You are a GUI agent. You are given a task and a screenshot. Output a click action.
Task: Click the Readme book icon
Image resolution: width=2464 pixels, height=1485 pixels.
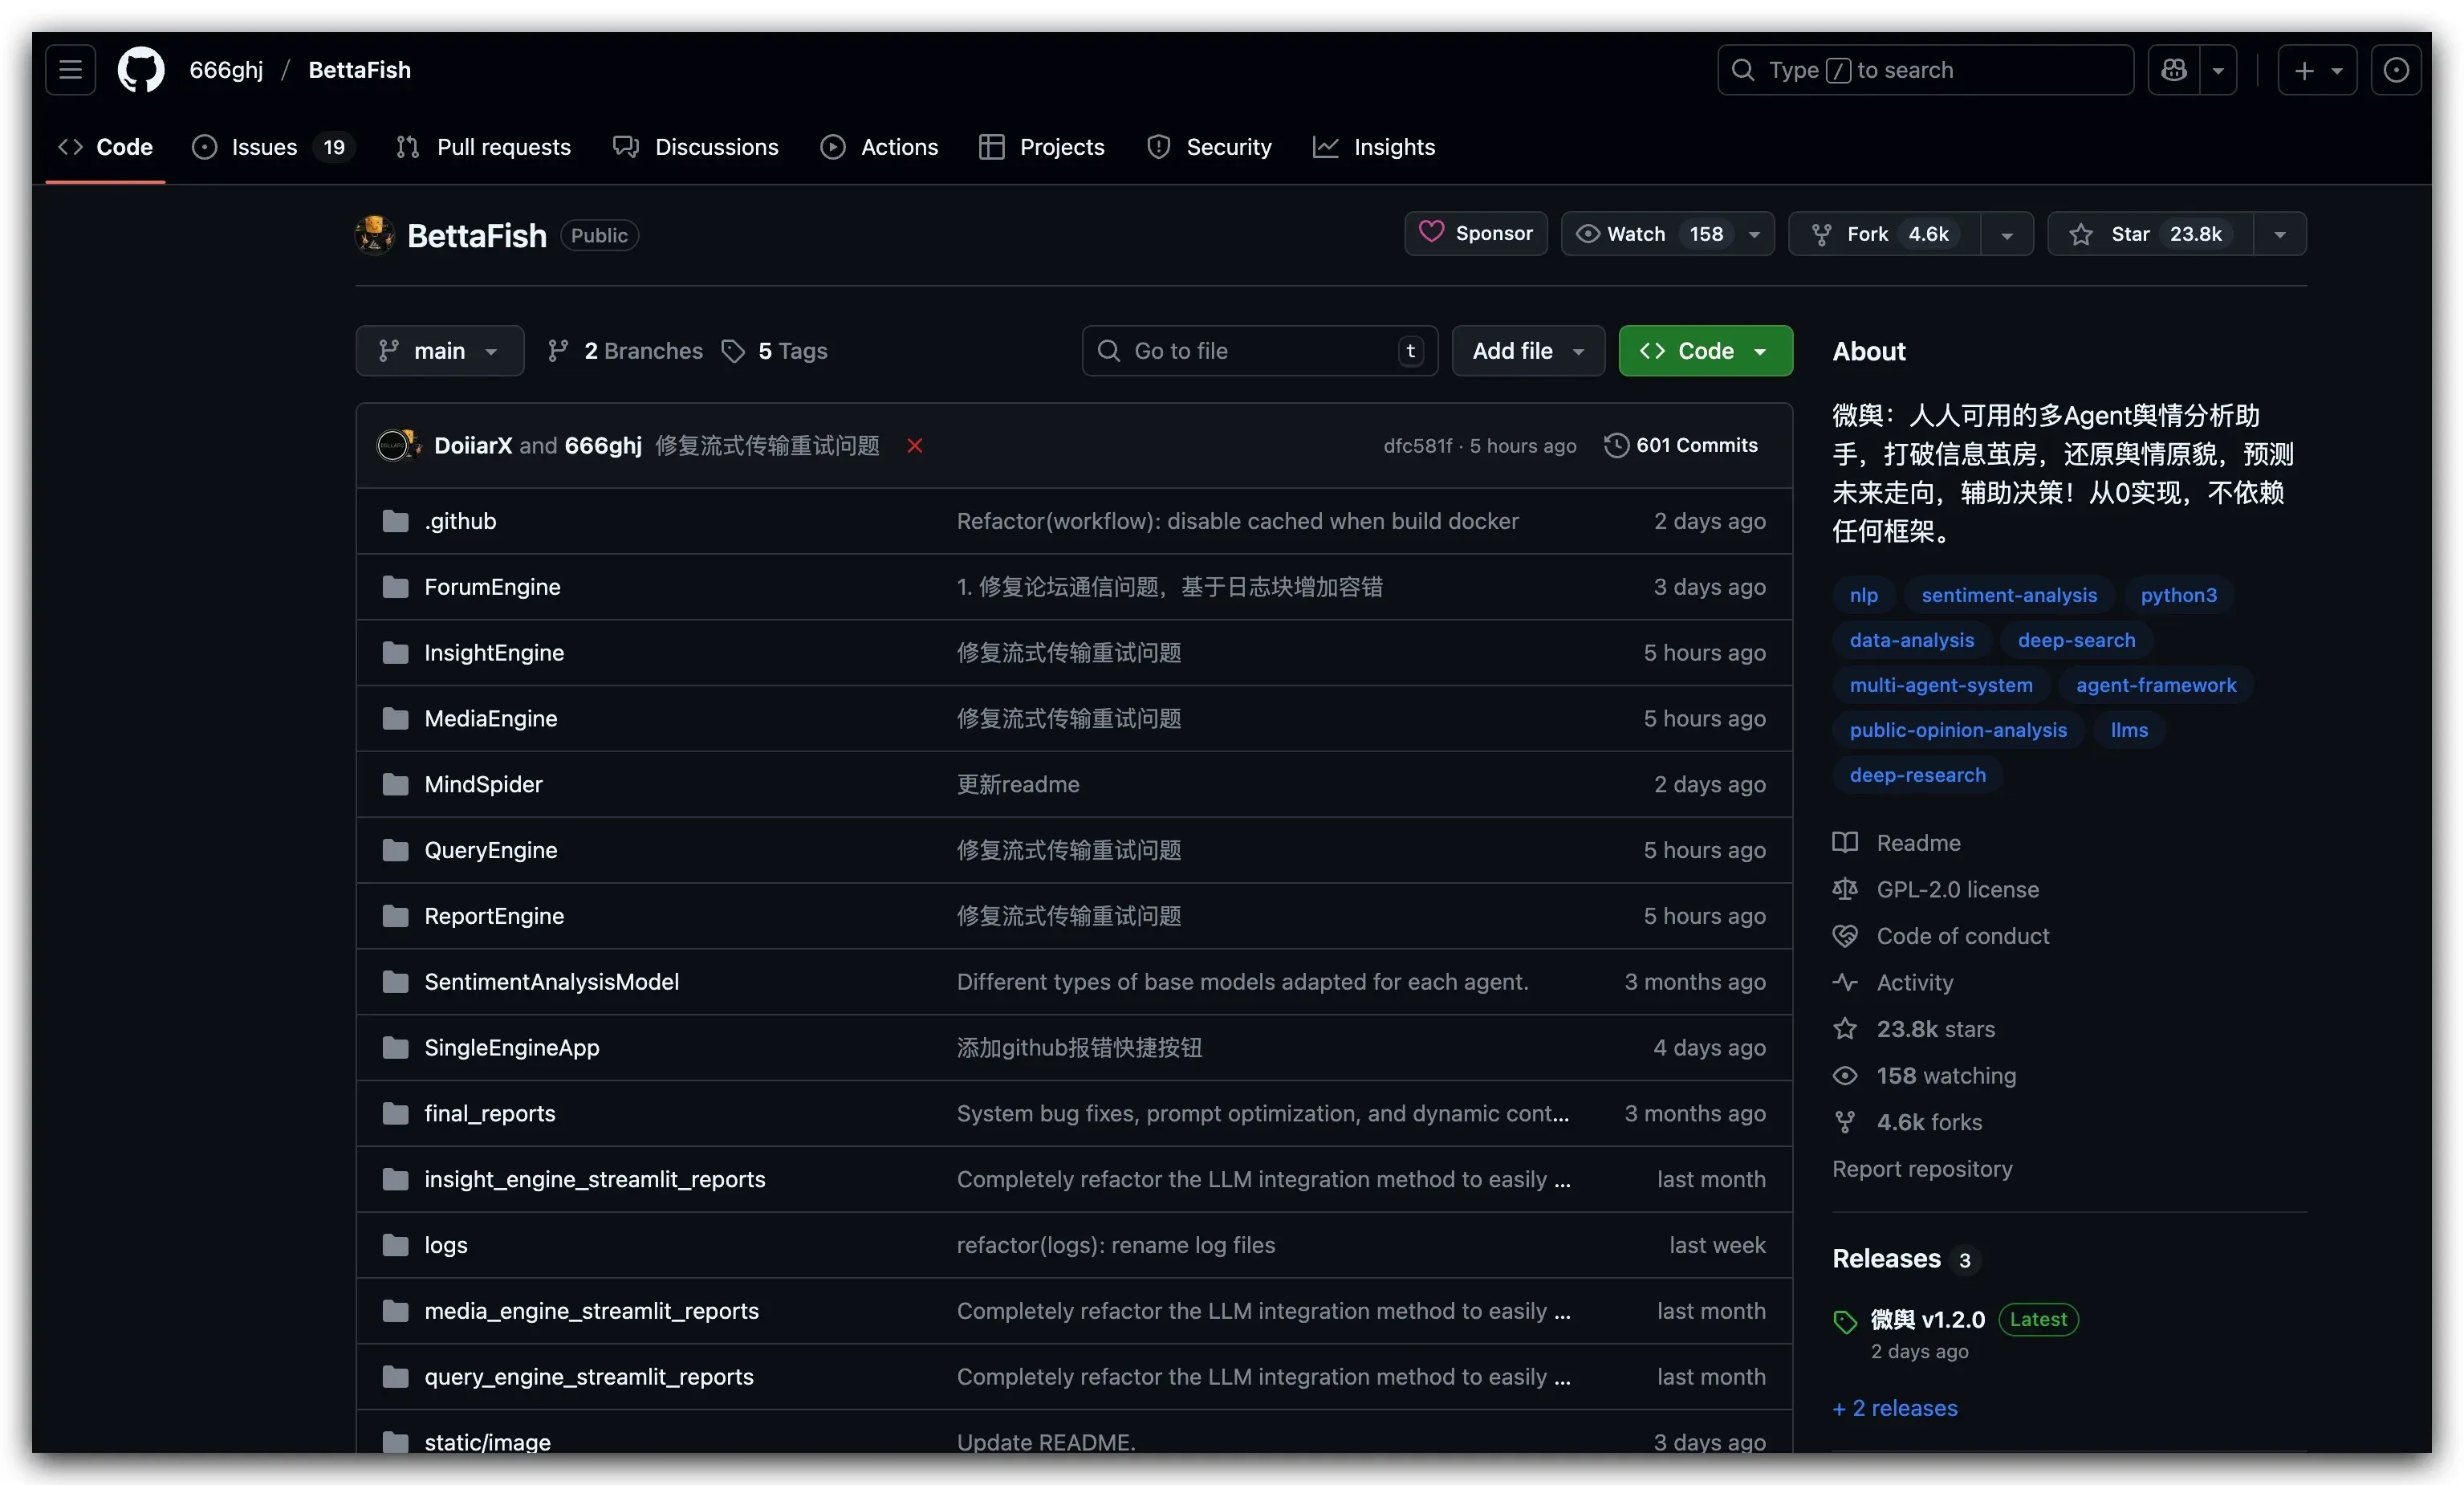(1845, 842)
